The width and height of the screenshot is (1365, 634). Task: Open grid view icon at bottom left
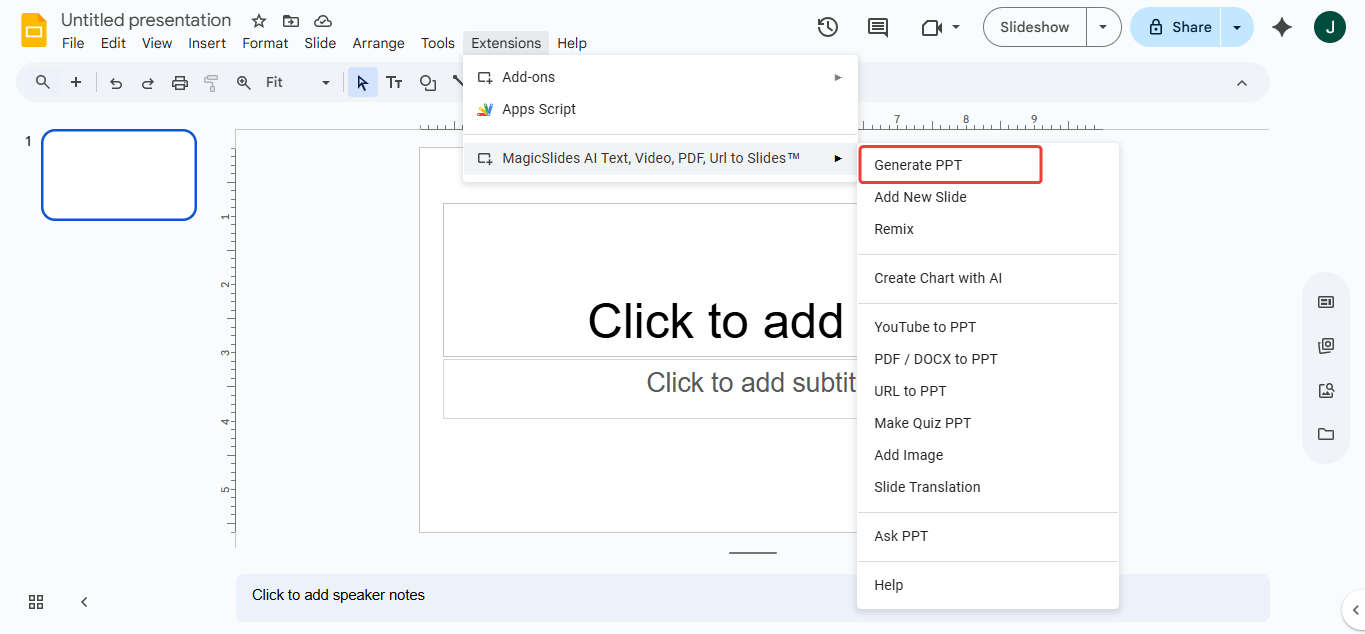click(x=36, y=602)
